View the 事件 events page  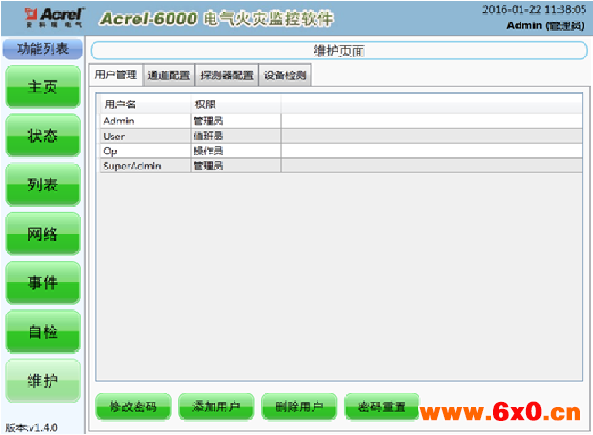[x=43, y=283]
